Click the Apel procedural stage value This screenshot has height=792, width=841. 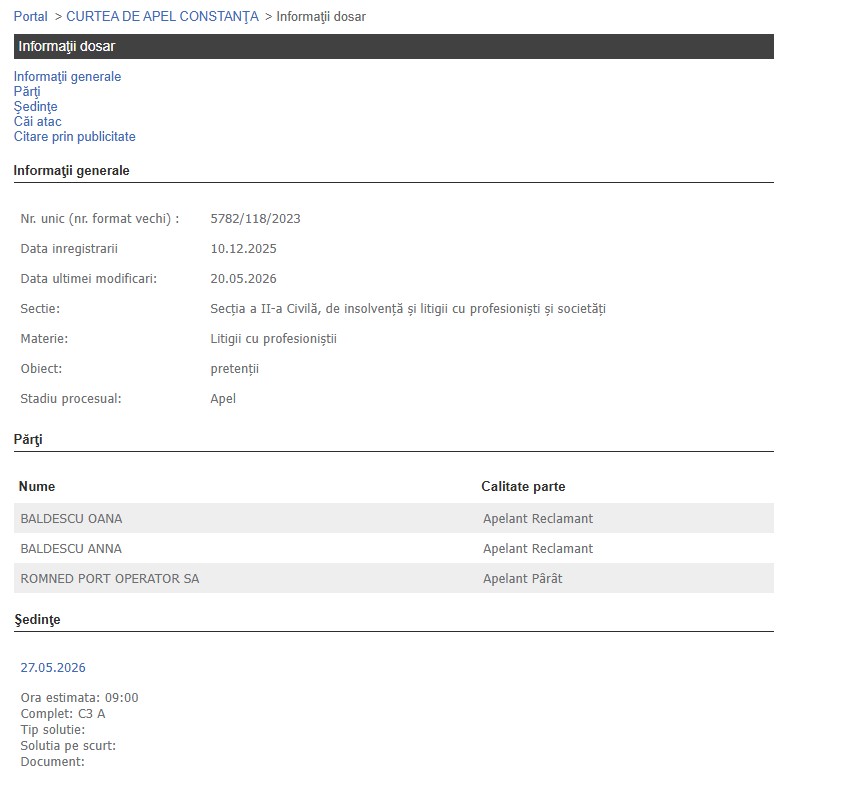tap(223, 399)
